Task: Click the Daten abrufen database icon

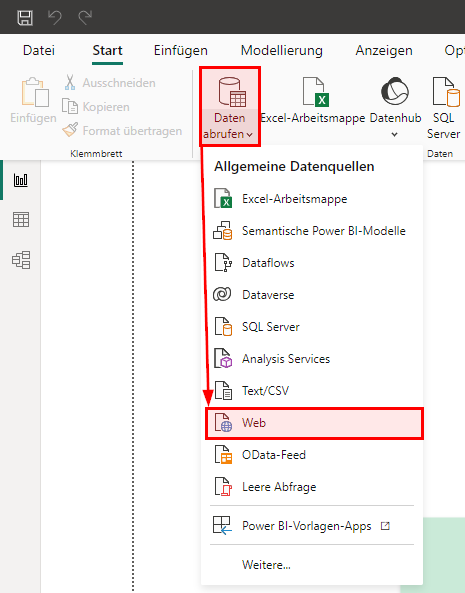Action: (232, 92)
